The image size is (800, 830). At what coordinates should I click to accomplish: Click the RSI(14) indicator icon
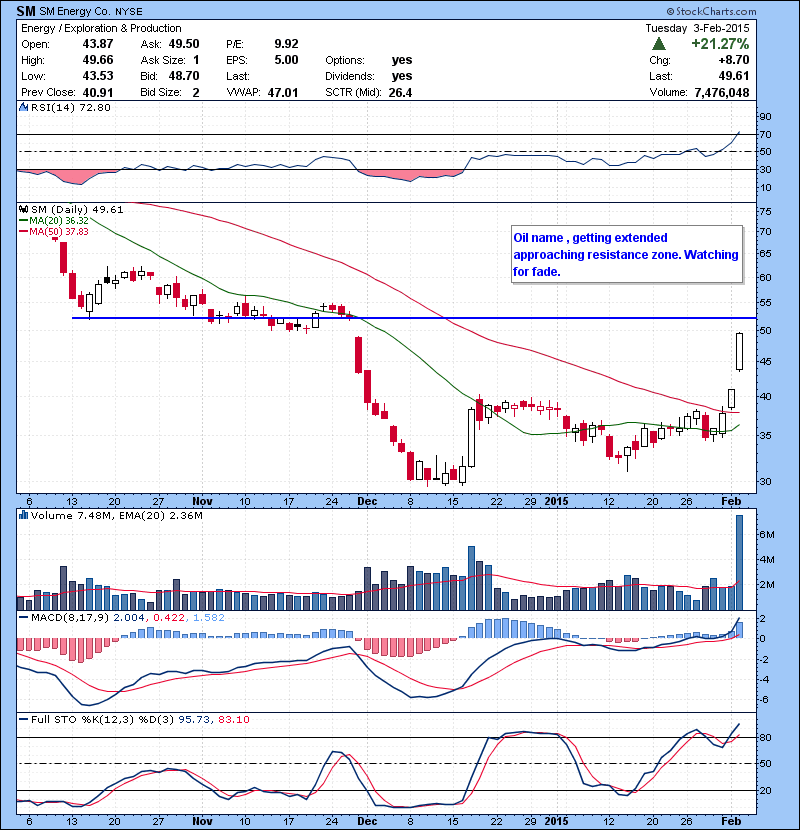[x=23, y=107]
